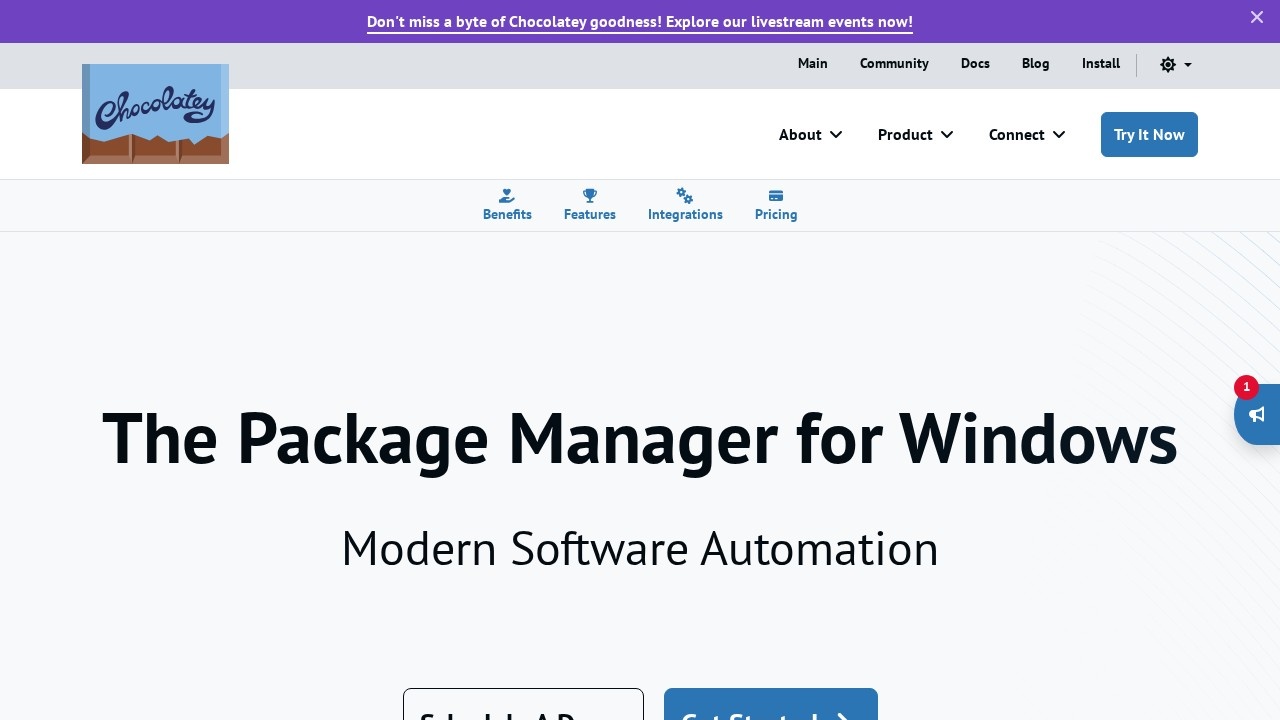Viewport: 1280px width, 720px height.
Task: Open the Docs link in top bar
Action: pos(975,64)
